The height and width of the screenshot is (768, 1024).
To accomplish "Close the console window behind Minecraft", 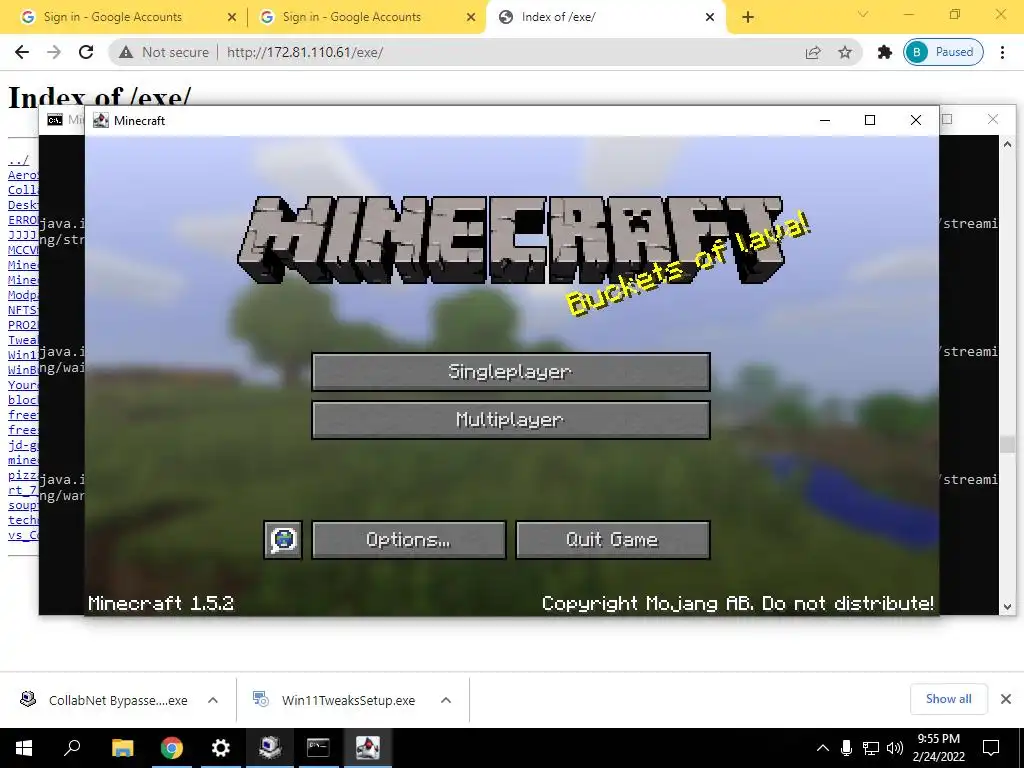I will pos(993,119).
